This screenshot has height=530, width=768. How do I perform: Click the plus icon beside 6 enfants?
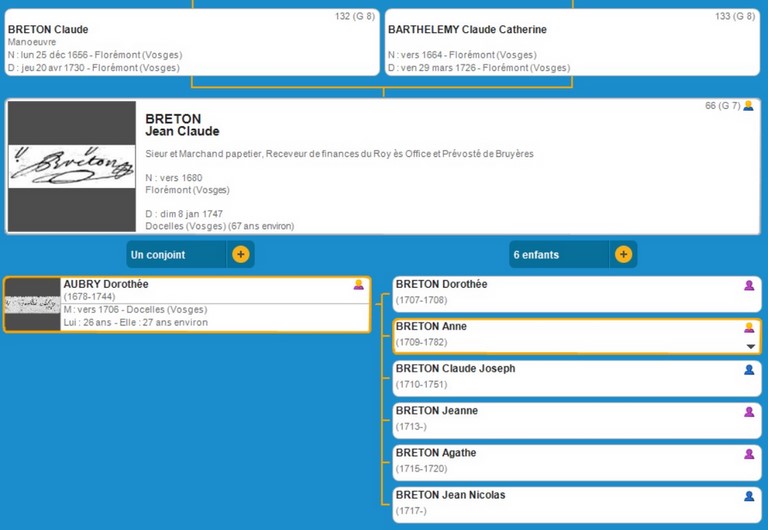click(623, 255)
